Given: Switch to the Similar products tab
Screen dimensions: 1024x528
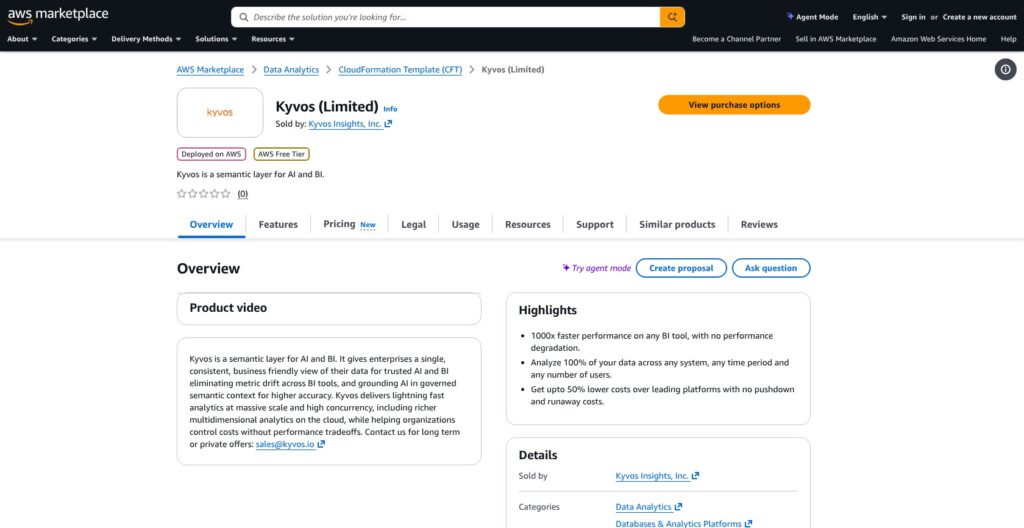Looking at the screenshot, I should [677, 224].
